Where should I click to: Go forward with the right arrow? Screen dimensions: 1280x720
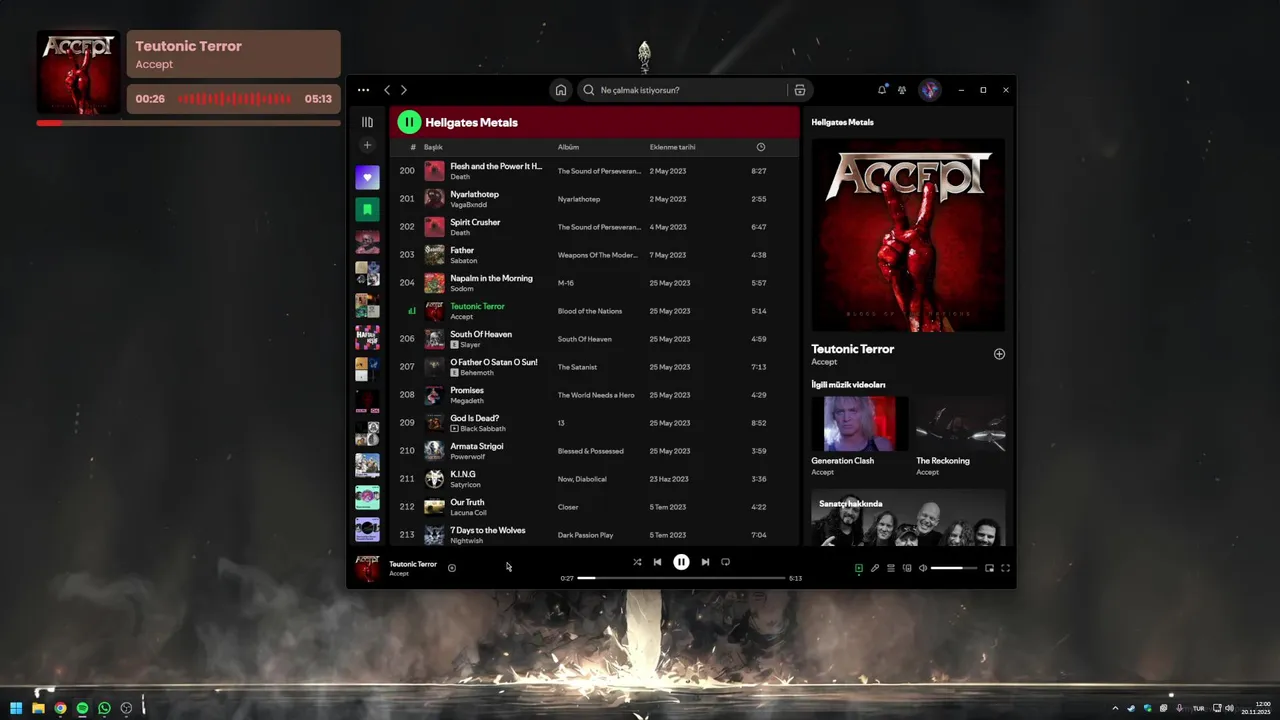pos(404,90)
